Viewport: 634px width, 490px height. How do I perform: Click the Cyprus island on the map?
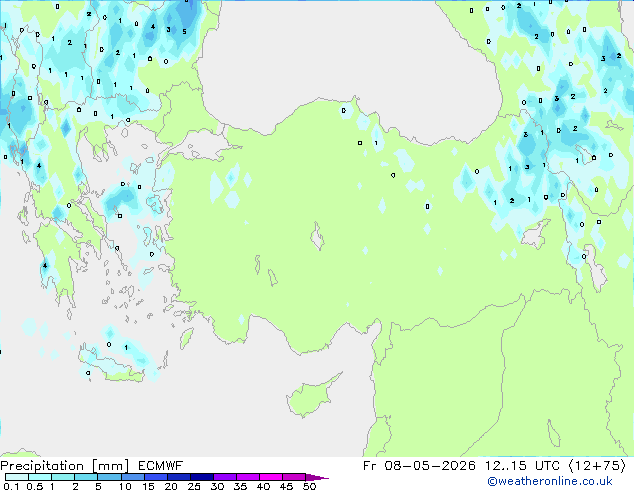pyautogui.click(x=311, y=396)
